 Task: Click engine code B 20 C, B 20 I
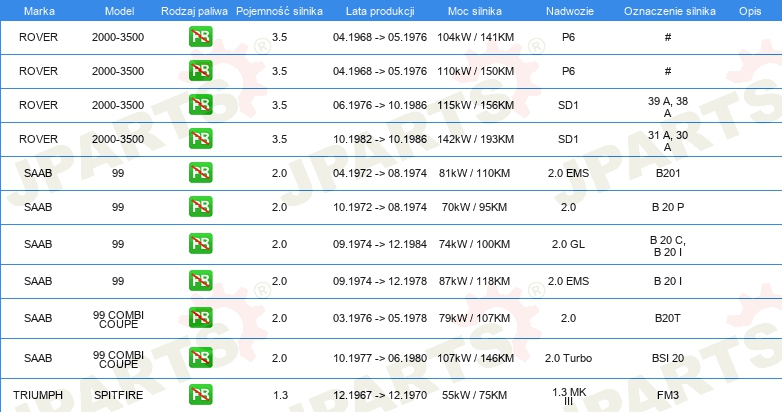click(668, 246)
